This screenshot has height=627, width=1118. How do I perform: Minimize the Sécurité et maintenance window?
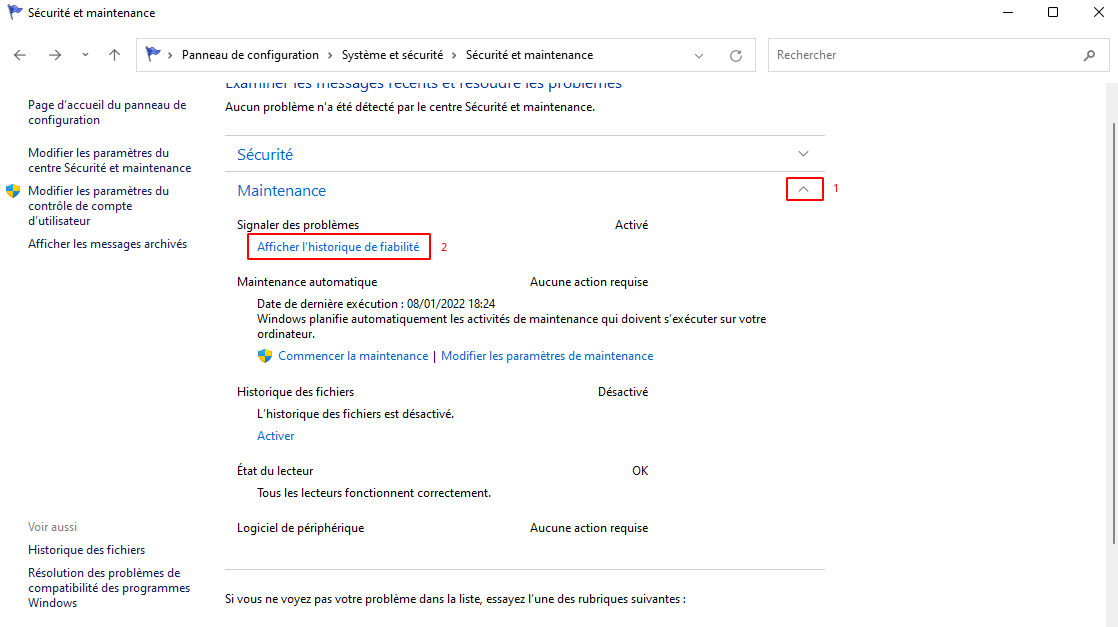point(1007,12)
